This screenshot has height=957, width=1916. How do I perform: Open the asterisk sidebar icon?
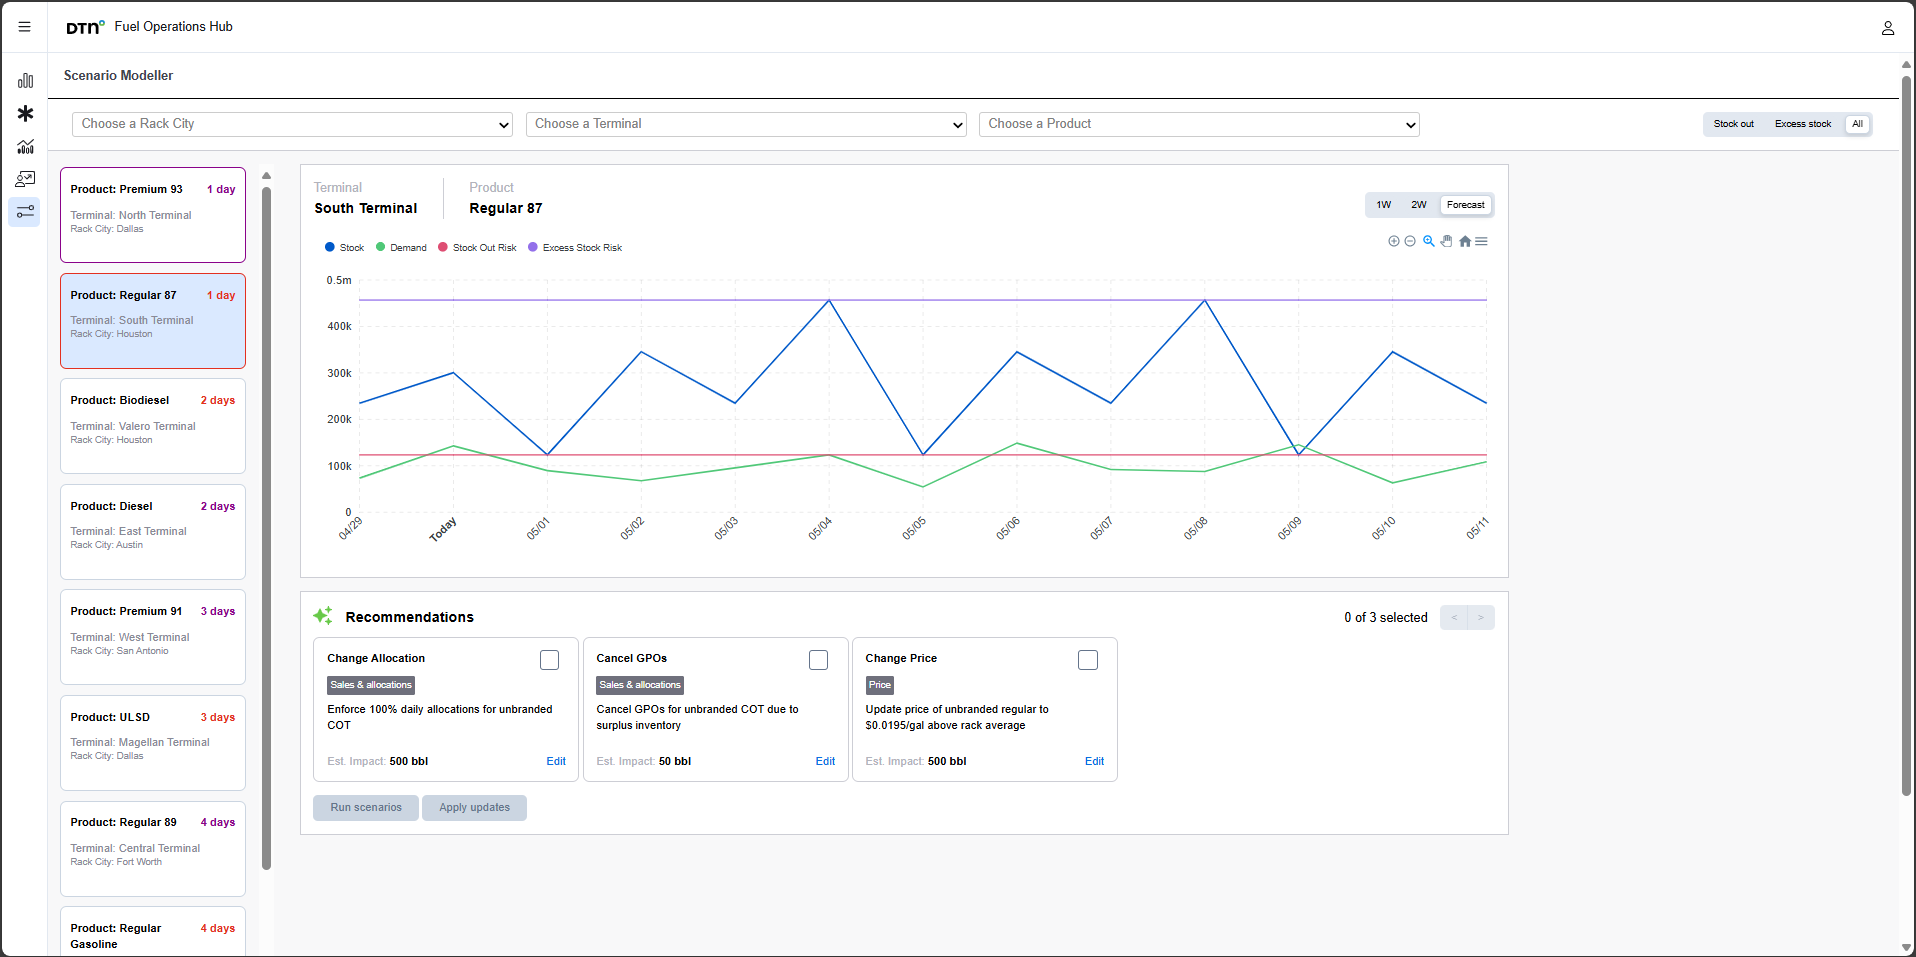[25, 114]
